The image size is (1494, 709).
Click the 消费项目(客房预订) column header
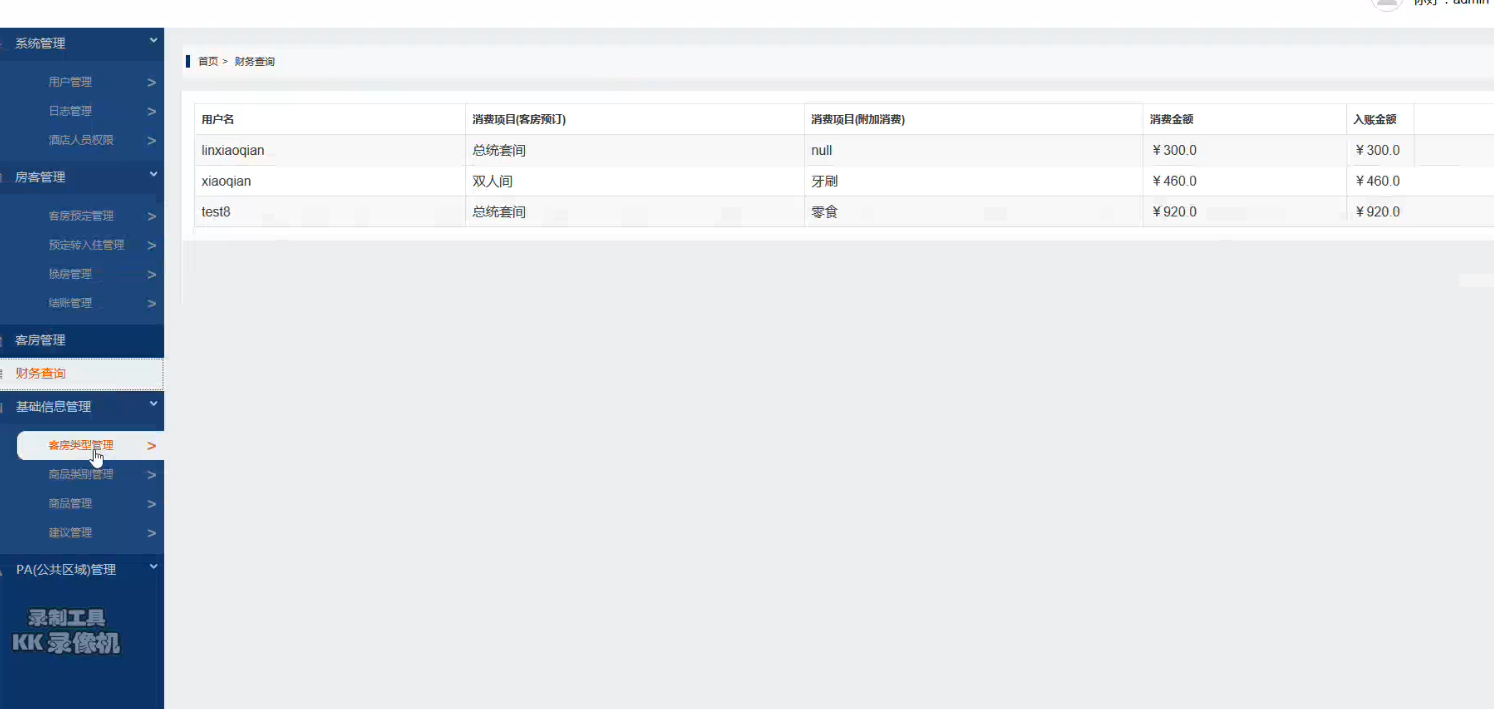(519, 120)
